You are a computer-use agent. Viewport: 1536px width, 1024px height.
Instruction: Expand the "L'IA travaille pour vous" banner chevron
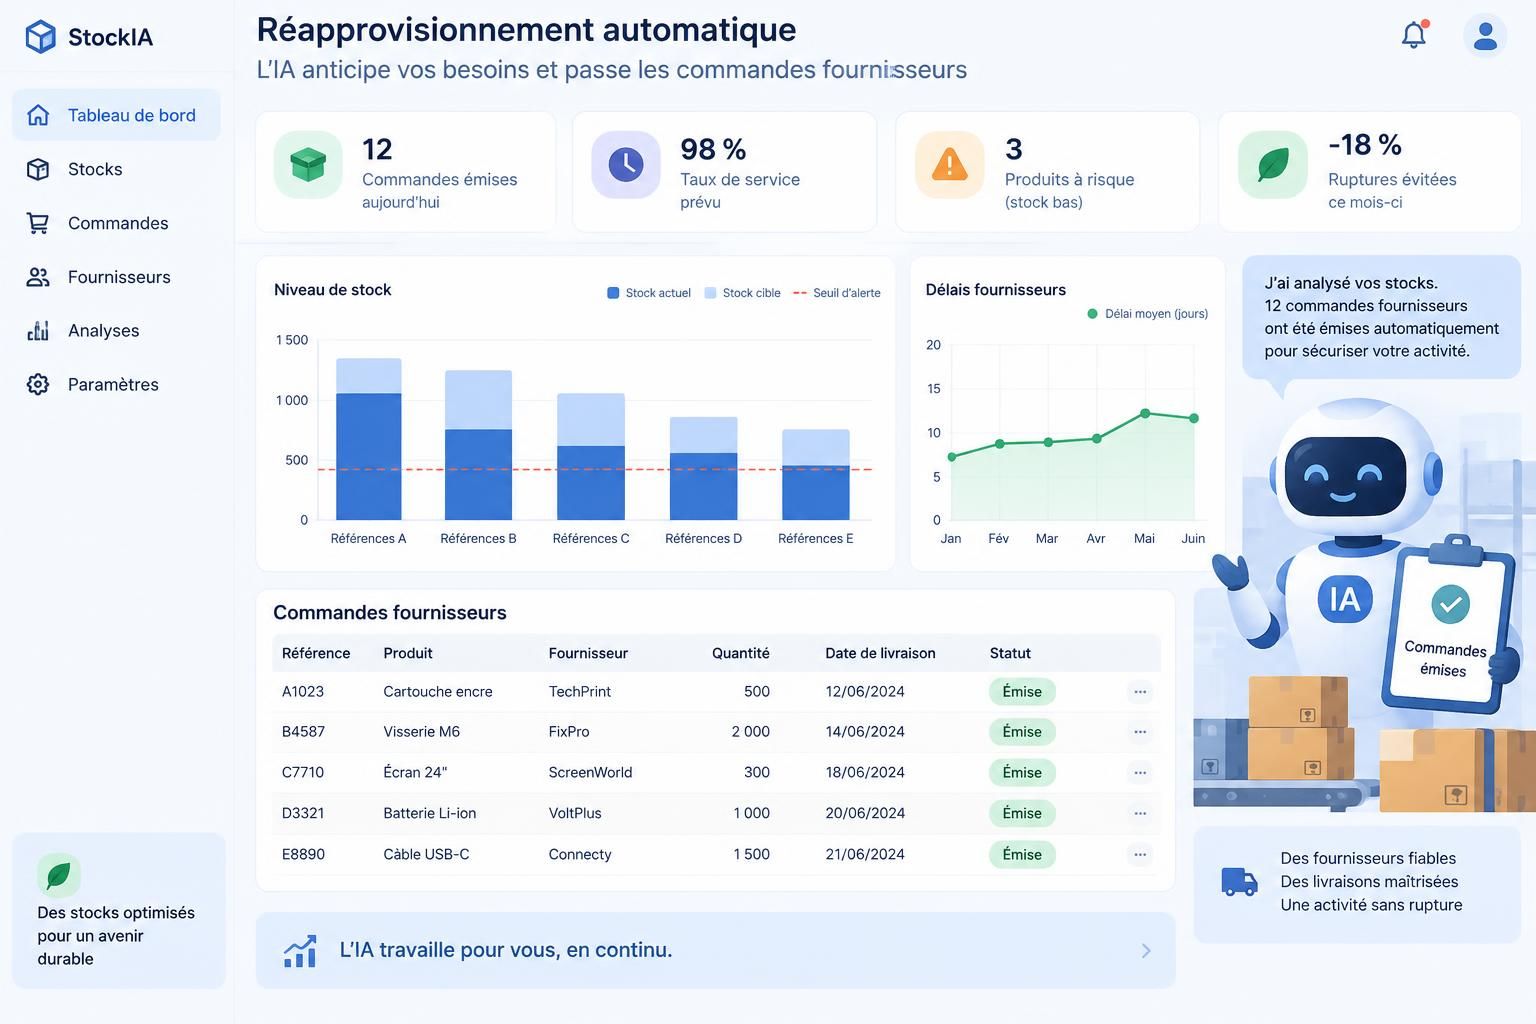1146,951
